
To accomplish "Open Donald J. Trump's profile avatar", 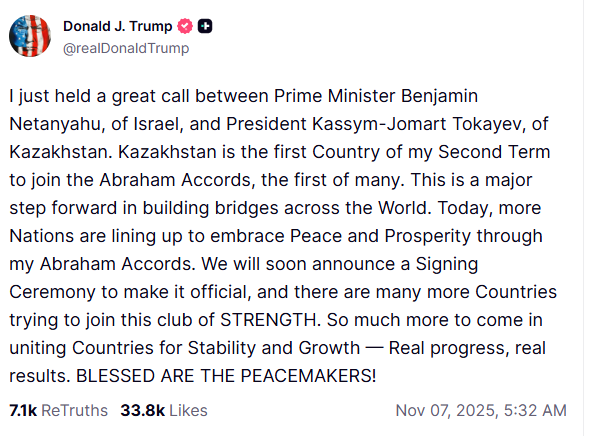I will coord(30,36).
